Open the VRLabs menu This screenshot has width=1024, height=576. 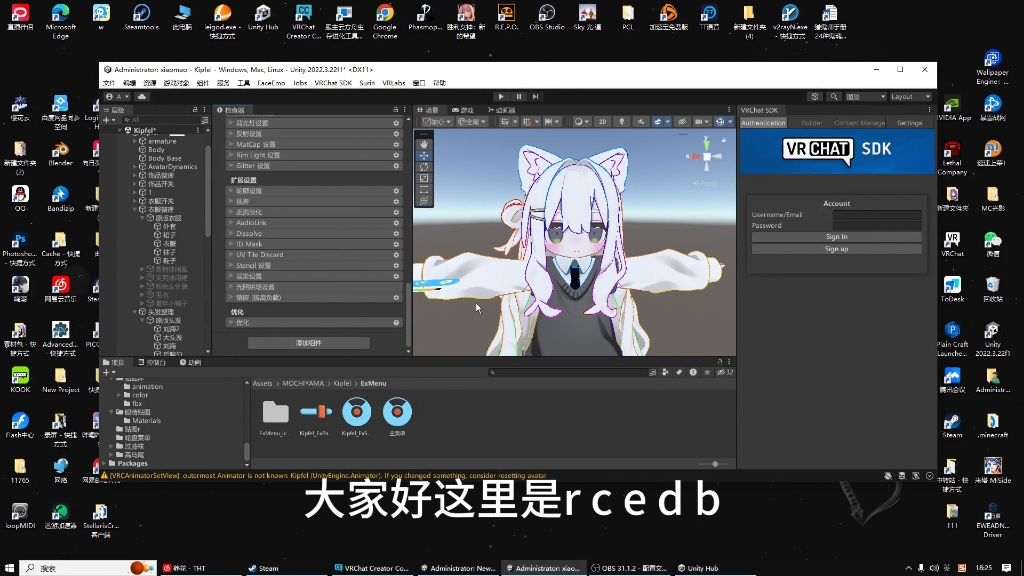tap(394, 83)
